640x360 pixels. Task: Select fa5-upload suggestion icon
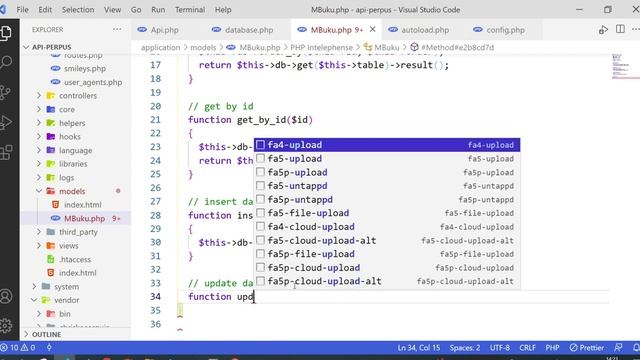260,158
